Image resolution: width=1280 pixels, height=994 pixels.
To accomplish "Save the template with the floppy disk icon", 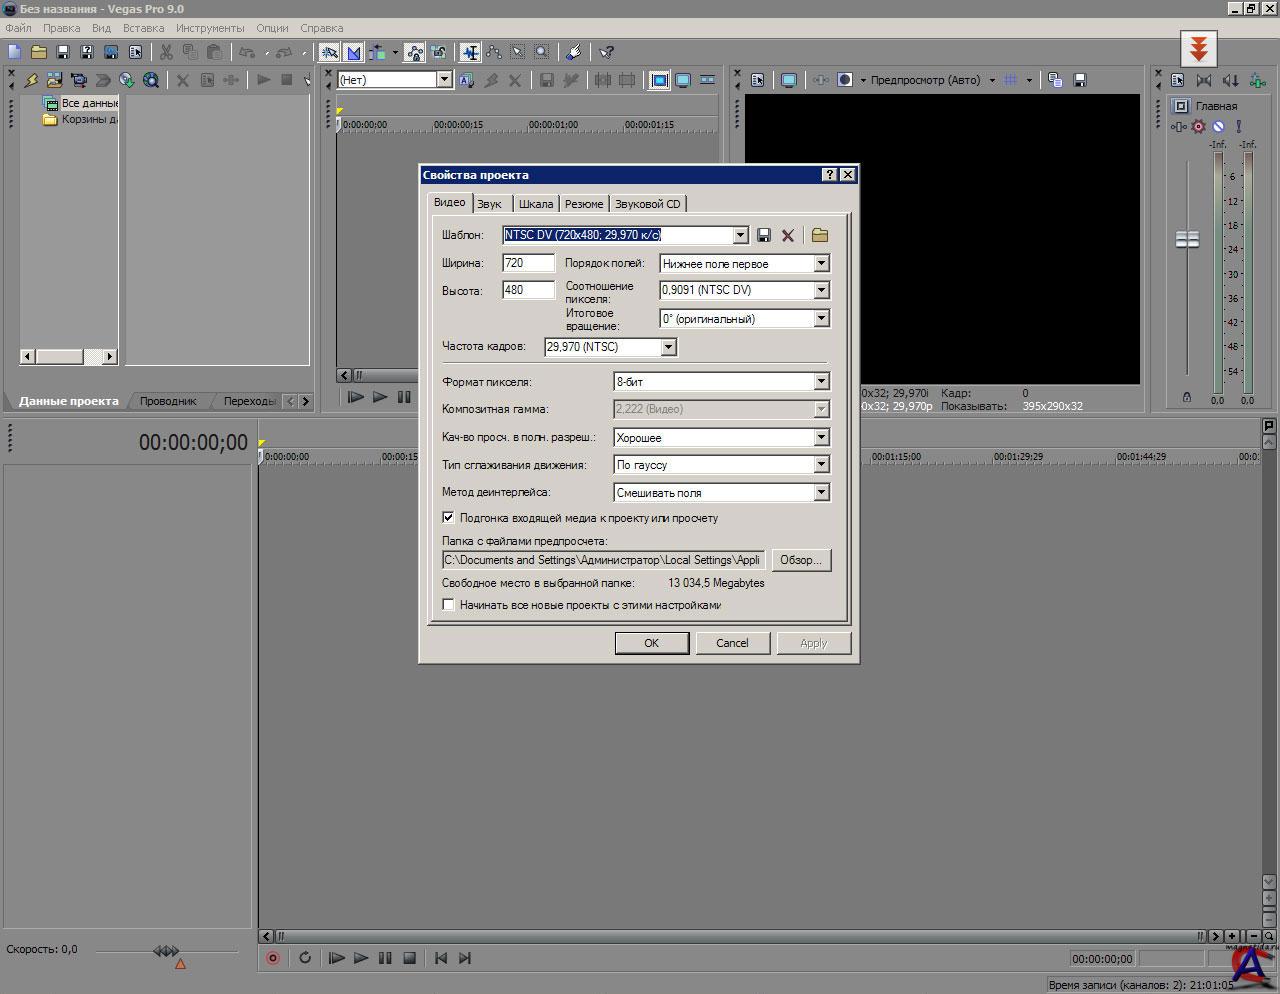I will (x=764, y=235).
